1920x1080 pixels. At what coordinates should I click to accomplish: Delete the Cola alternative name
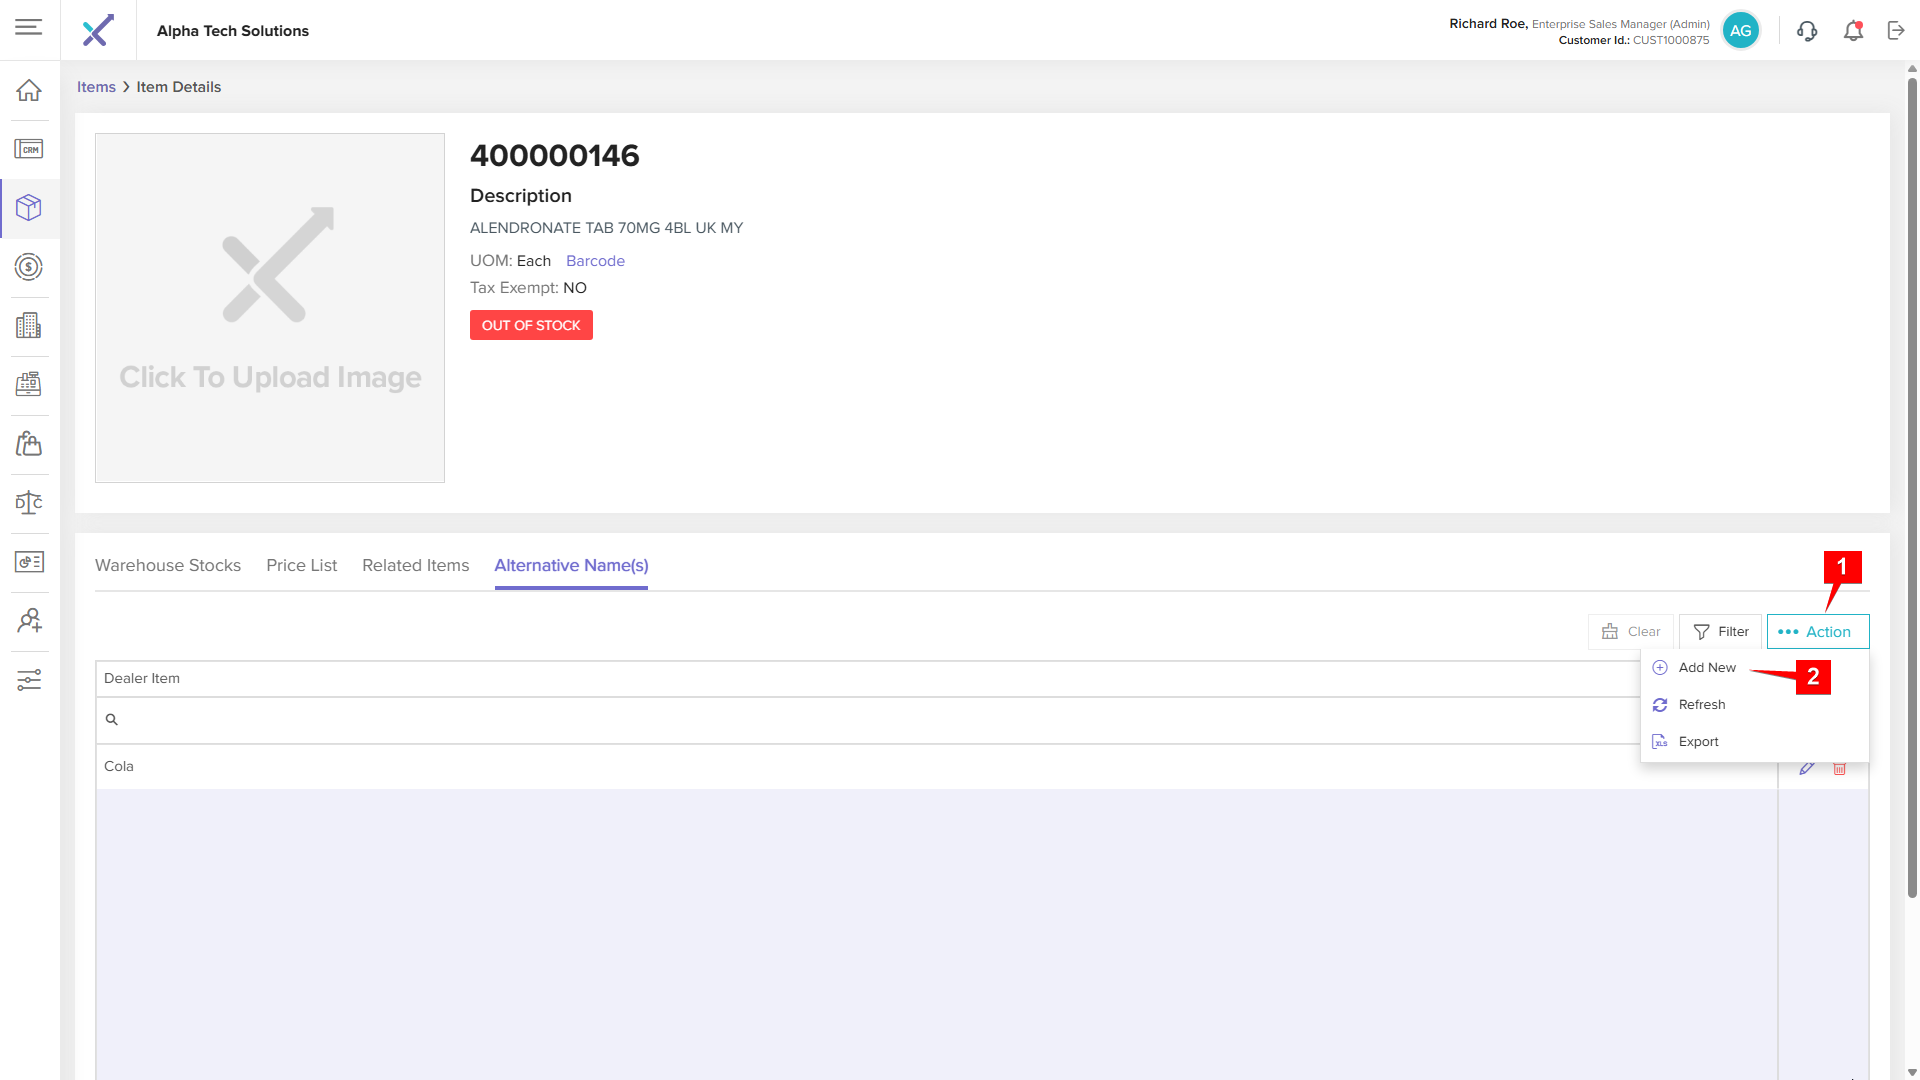coord(1839,769)
